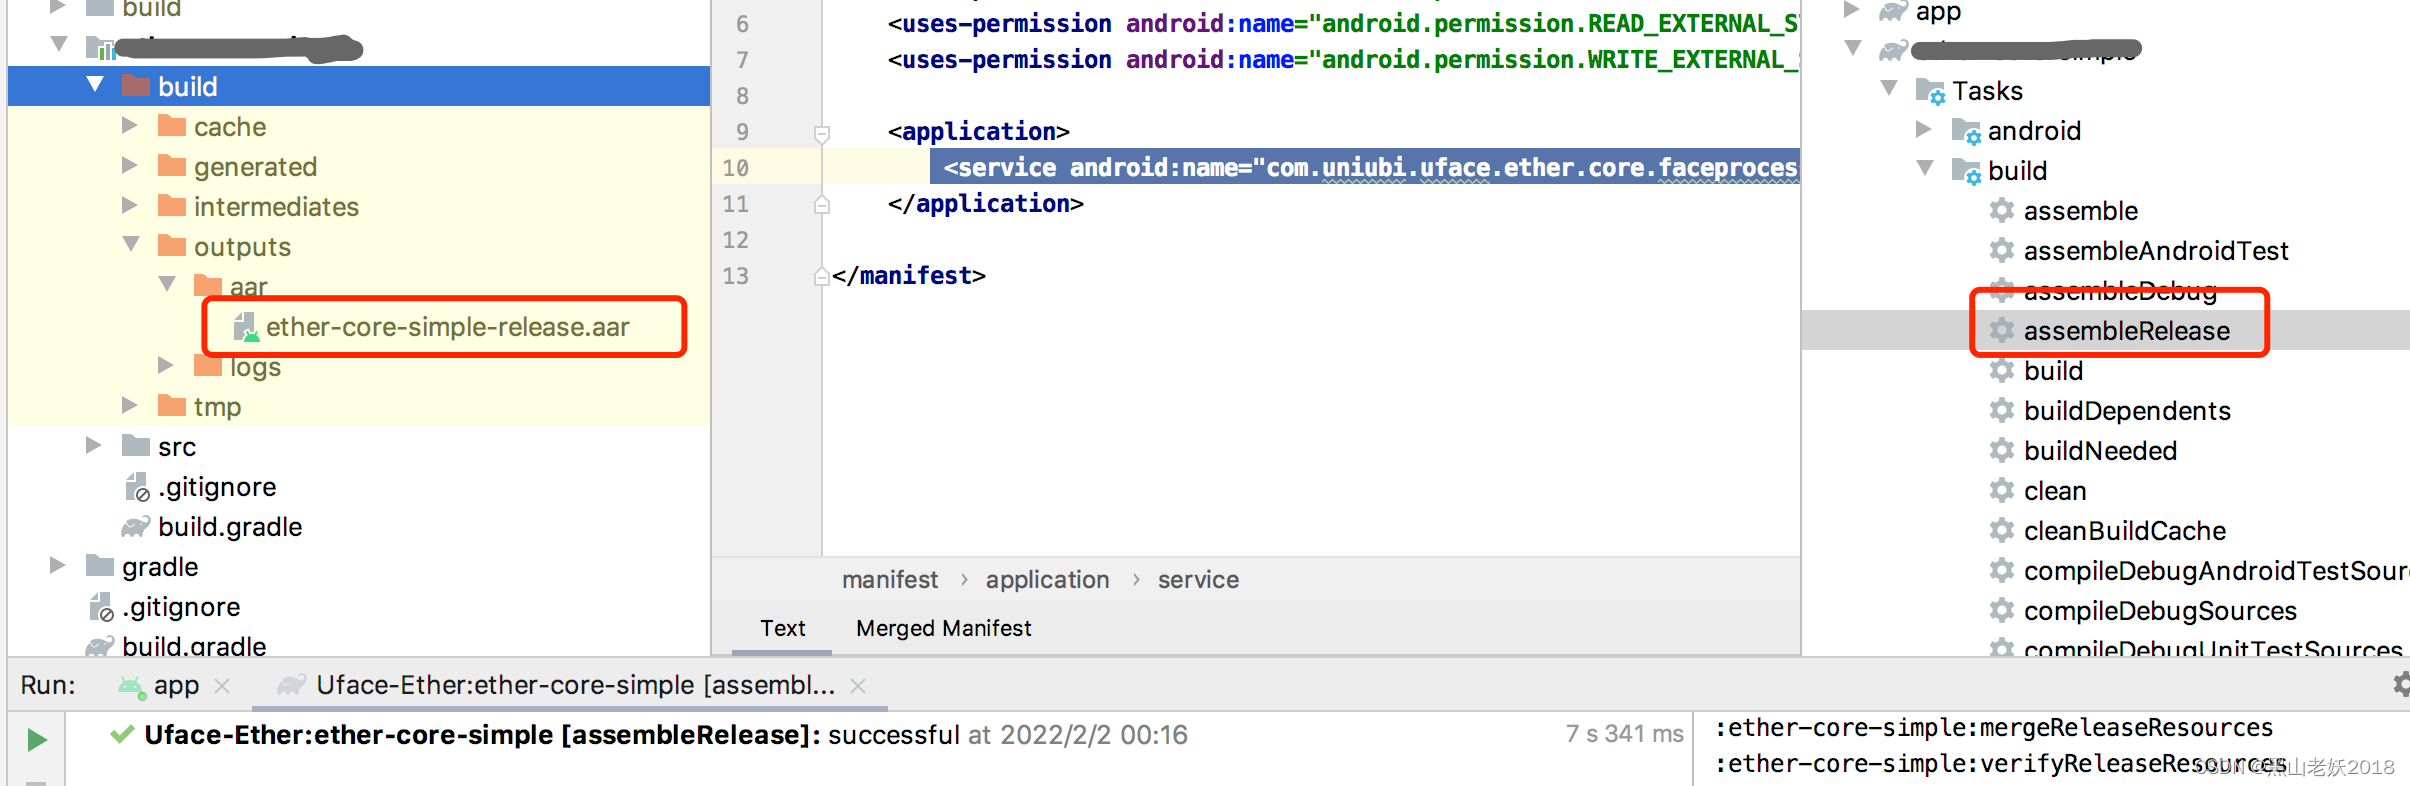Click the clean task gear icon
The width and height of the screenshot is (2410, 786).
point(2001,490)
